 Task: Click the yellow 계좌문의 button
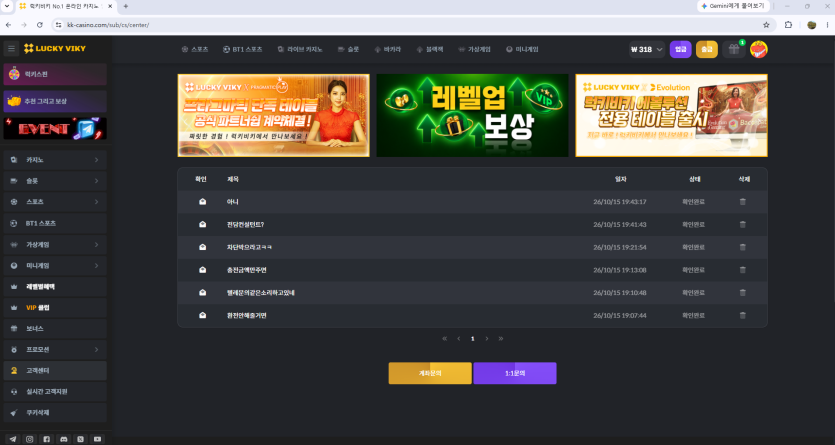pyautogui.click(x=430, y=373)
